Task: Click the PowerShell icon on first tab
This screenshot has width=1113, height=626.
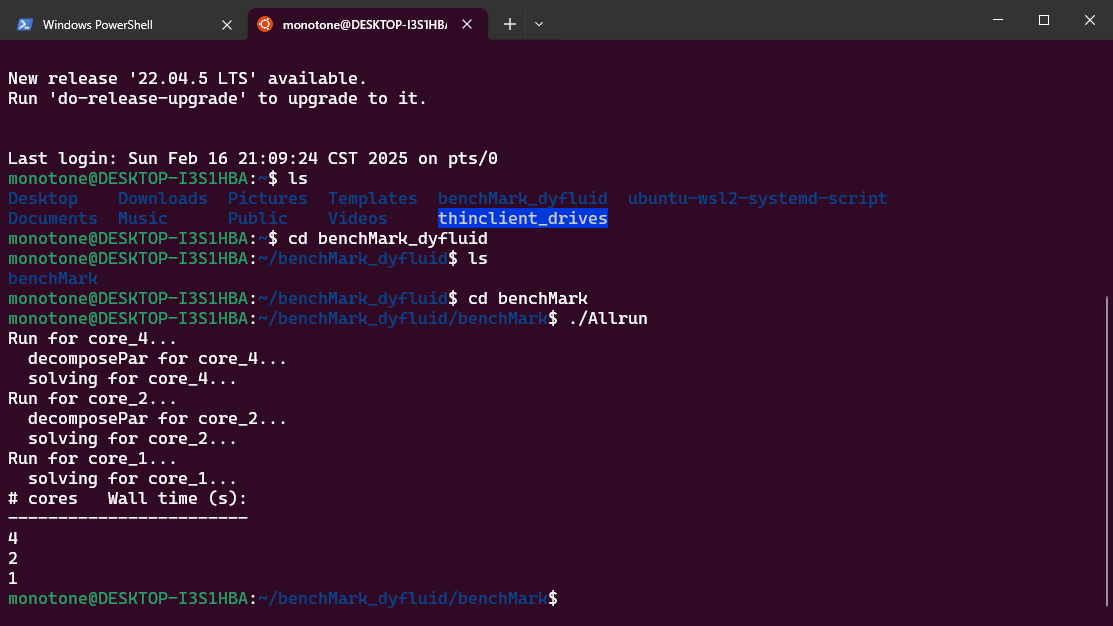Action: [x=25, y=25]
